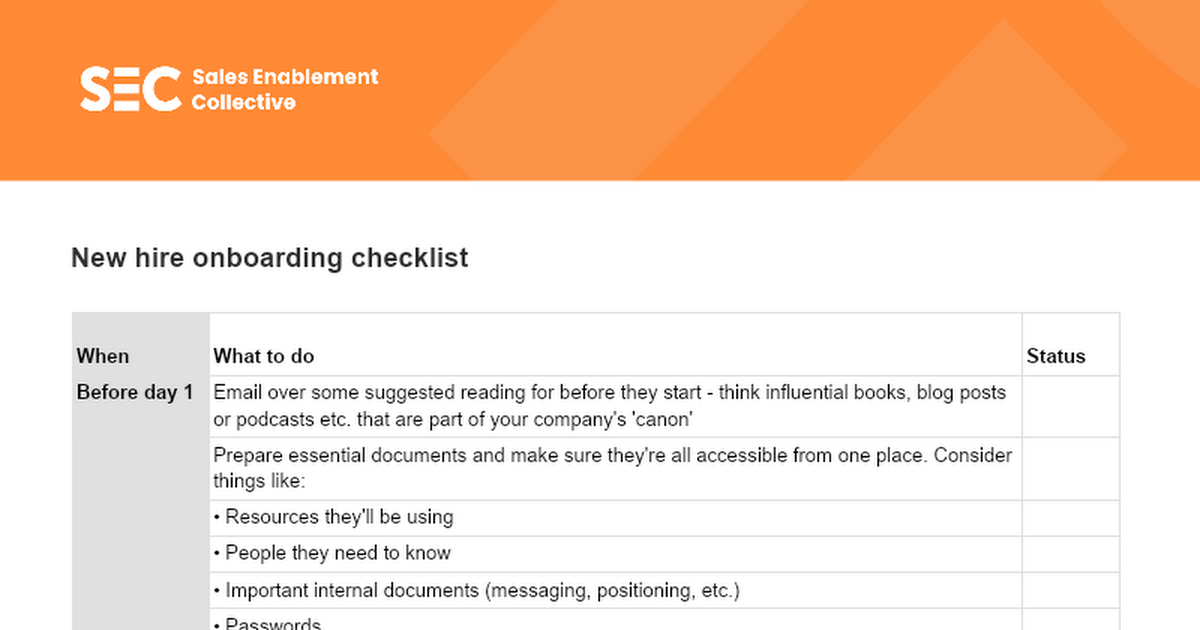Select the People they need to know row
This screenshot has width=1200, height=630.
coord(615,554)
